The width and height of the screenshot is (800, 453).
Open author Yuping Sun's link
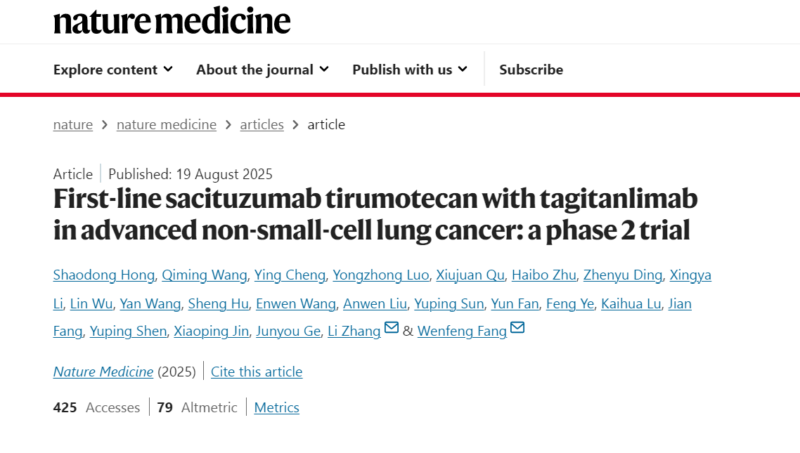tap(449, 304)
